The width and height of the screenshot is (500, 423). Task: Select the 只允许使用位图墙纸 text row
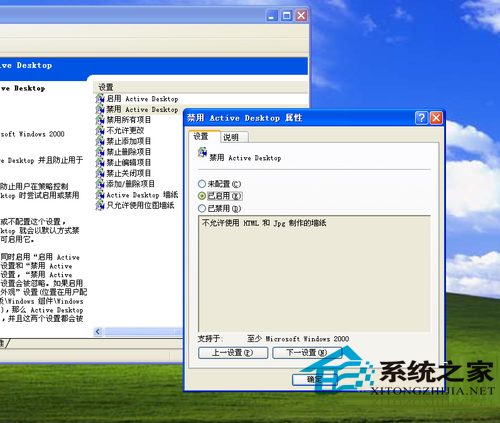coord(140,206)
